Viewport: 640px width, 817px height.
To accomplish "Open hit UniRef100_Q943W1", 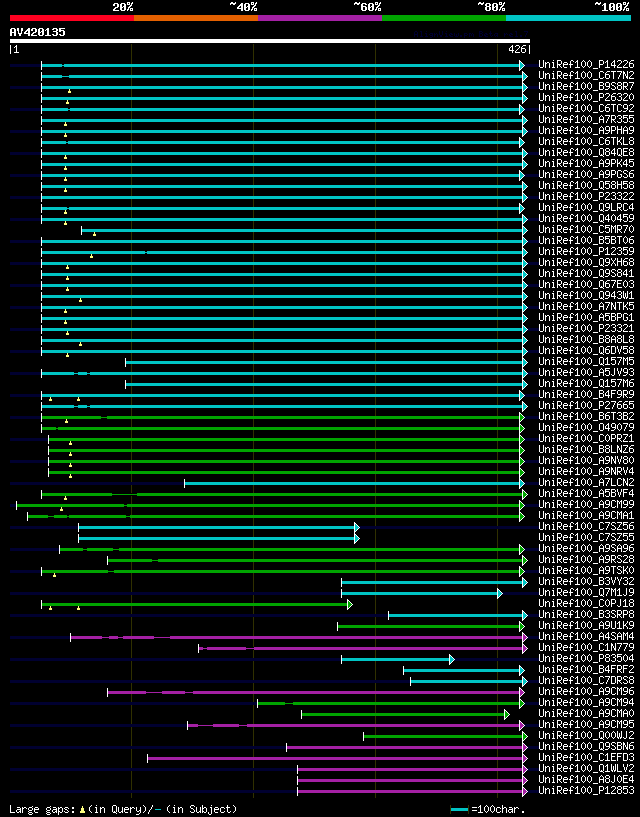I will [586, 295].
